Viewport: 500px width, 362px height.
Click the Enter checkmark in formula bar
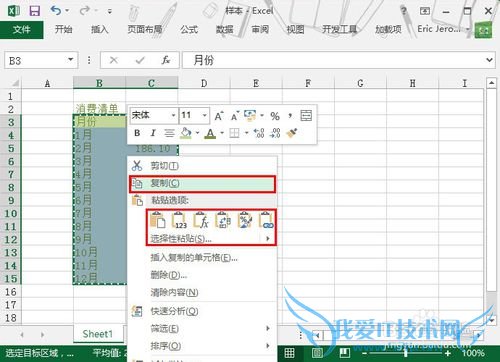pyautogui.click(x=140, y=60)
